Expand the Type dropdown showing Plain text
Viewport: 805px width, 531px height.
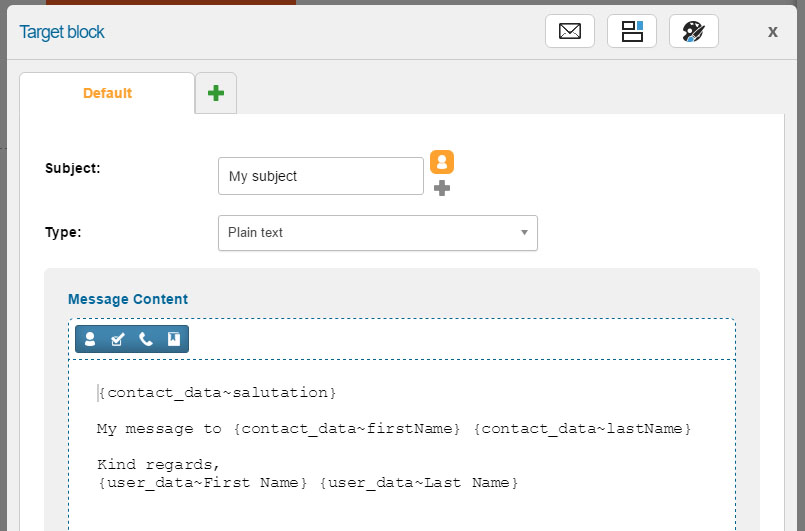(x=377, y=233)
